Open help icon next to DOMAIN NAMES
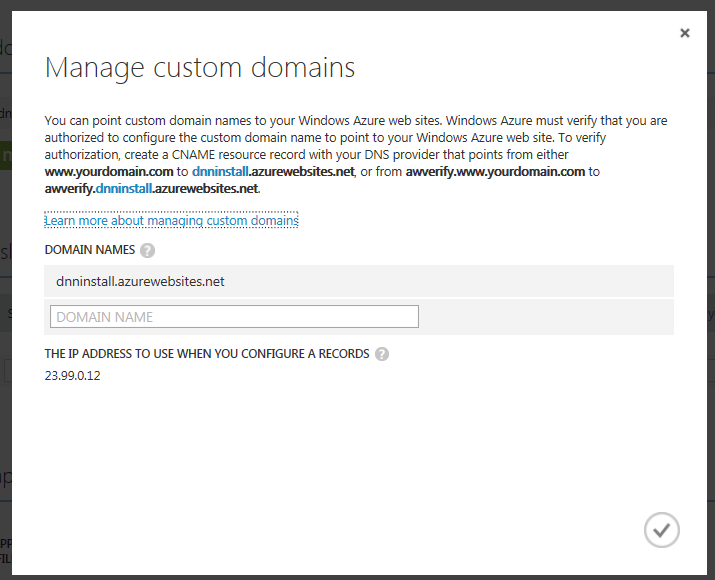The height and width of the screenshot is (580, 715). point(147,250)
